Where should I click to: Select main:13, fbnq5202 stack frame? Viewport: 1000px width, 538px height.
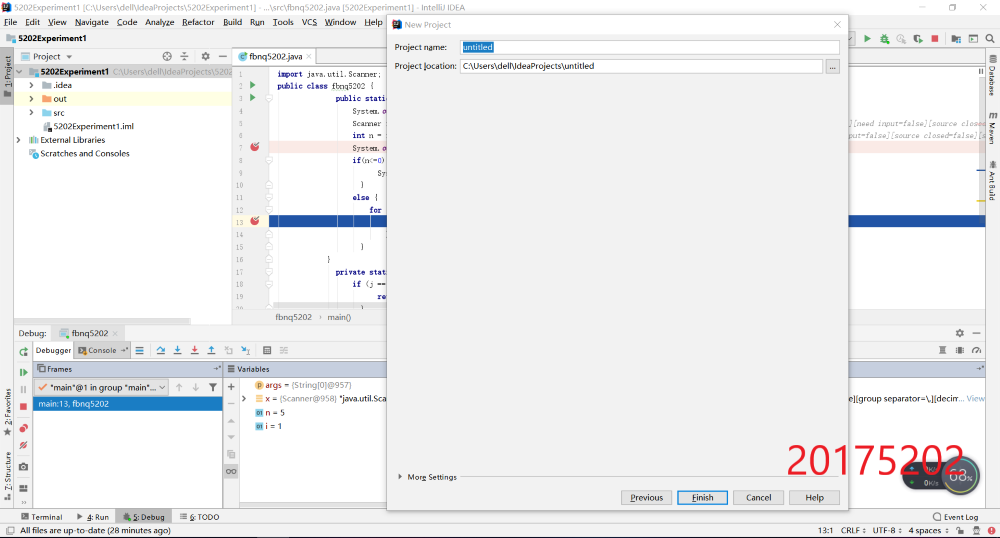(128, 404)
